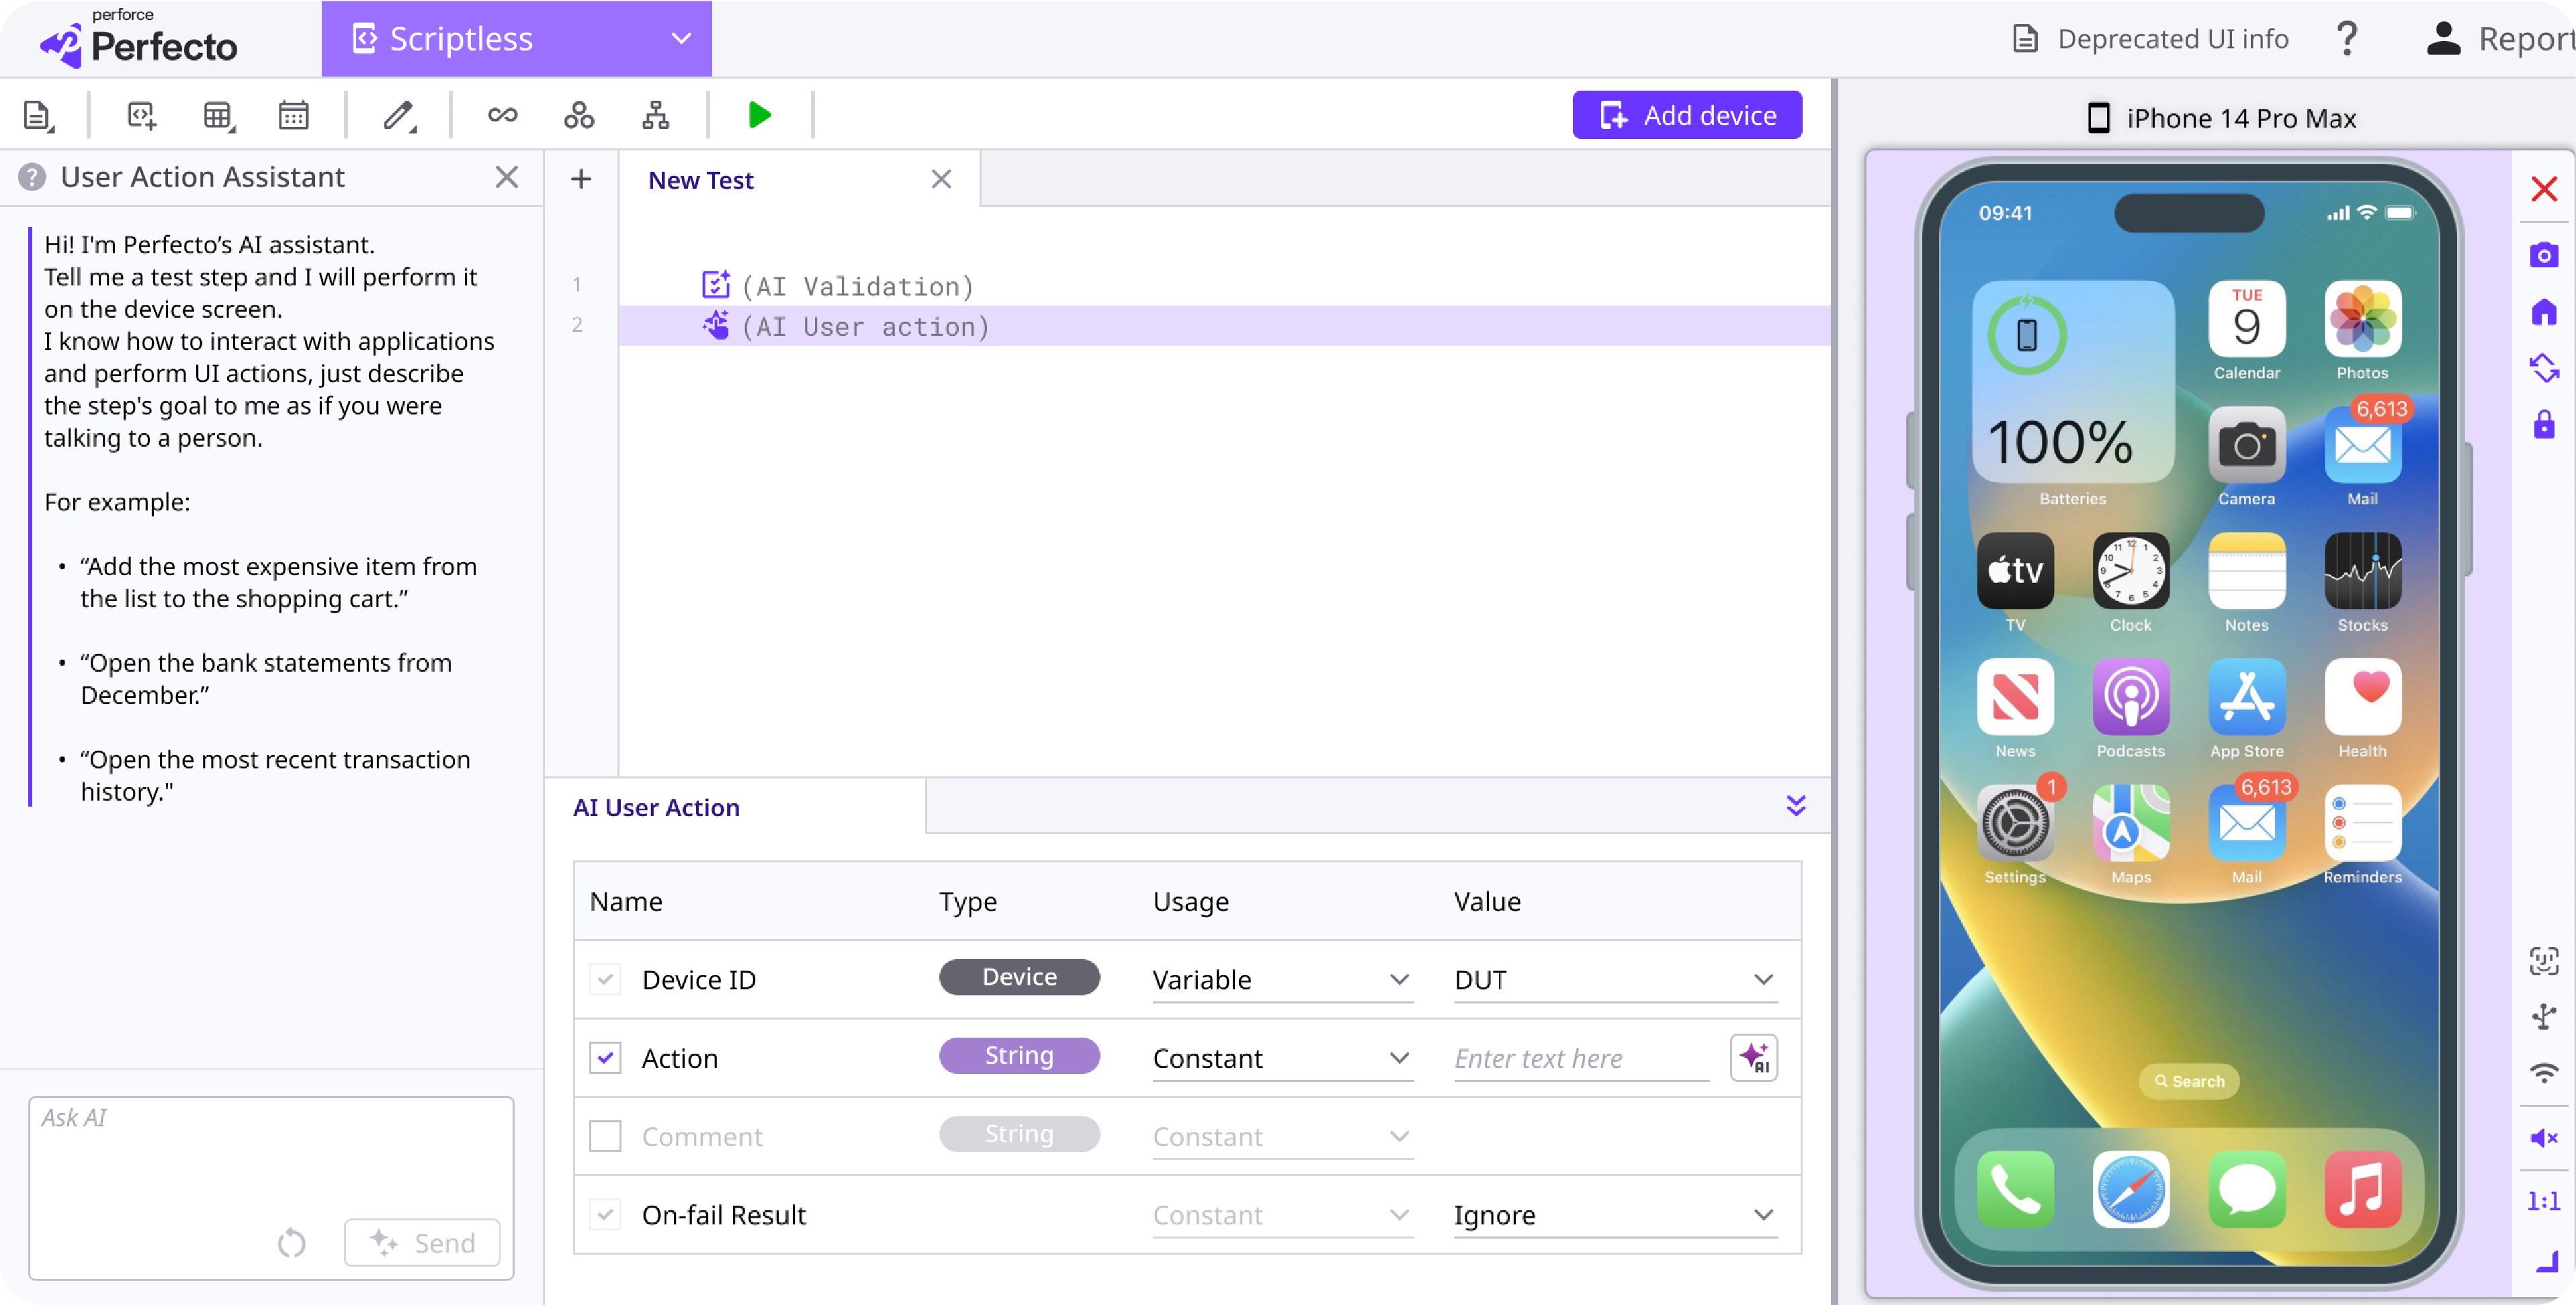
Task: Open Device ID usage Variable dropdown
Action: click(x=1282, y=980)
